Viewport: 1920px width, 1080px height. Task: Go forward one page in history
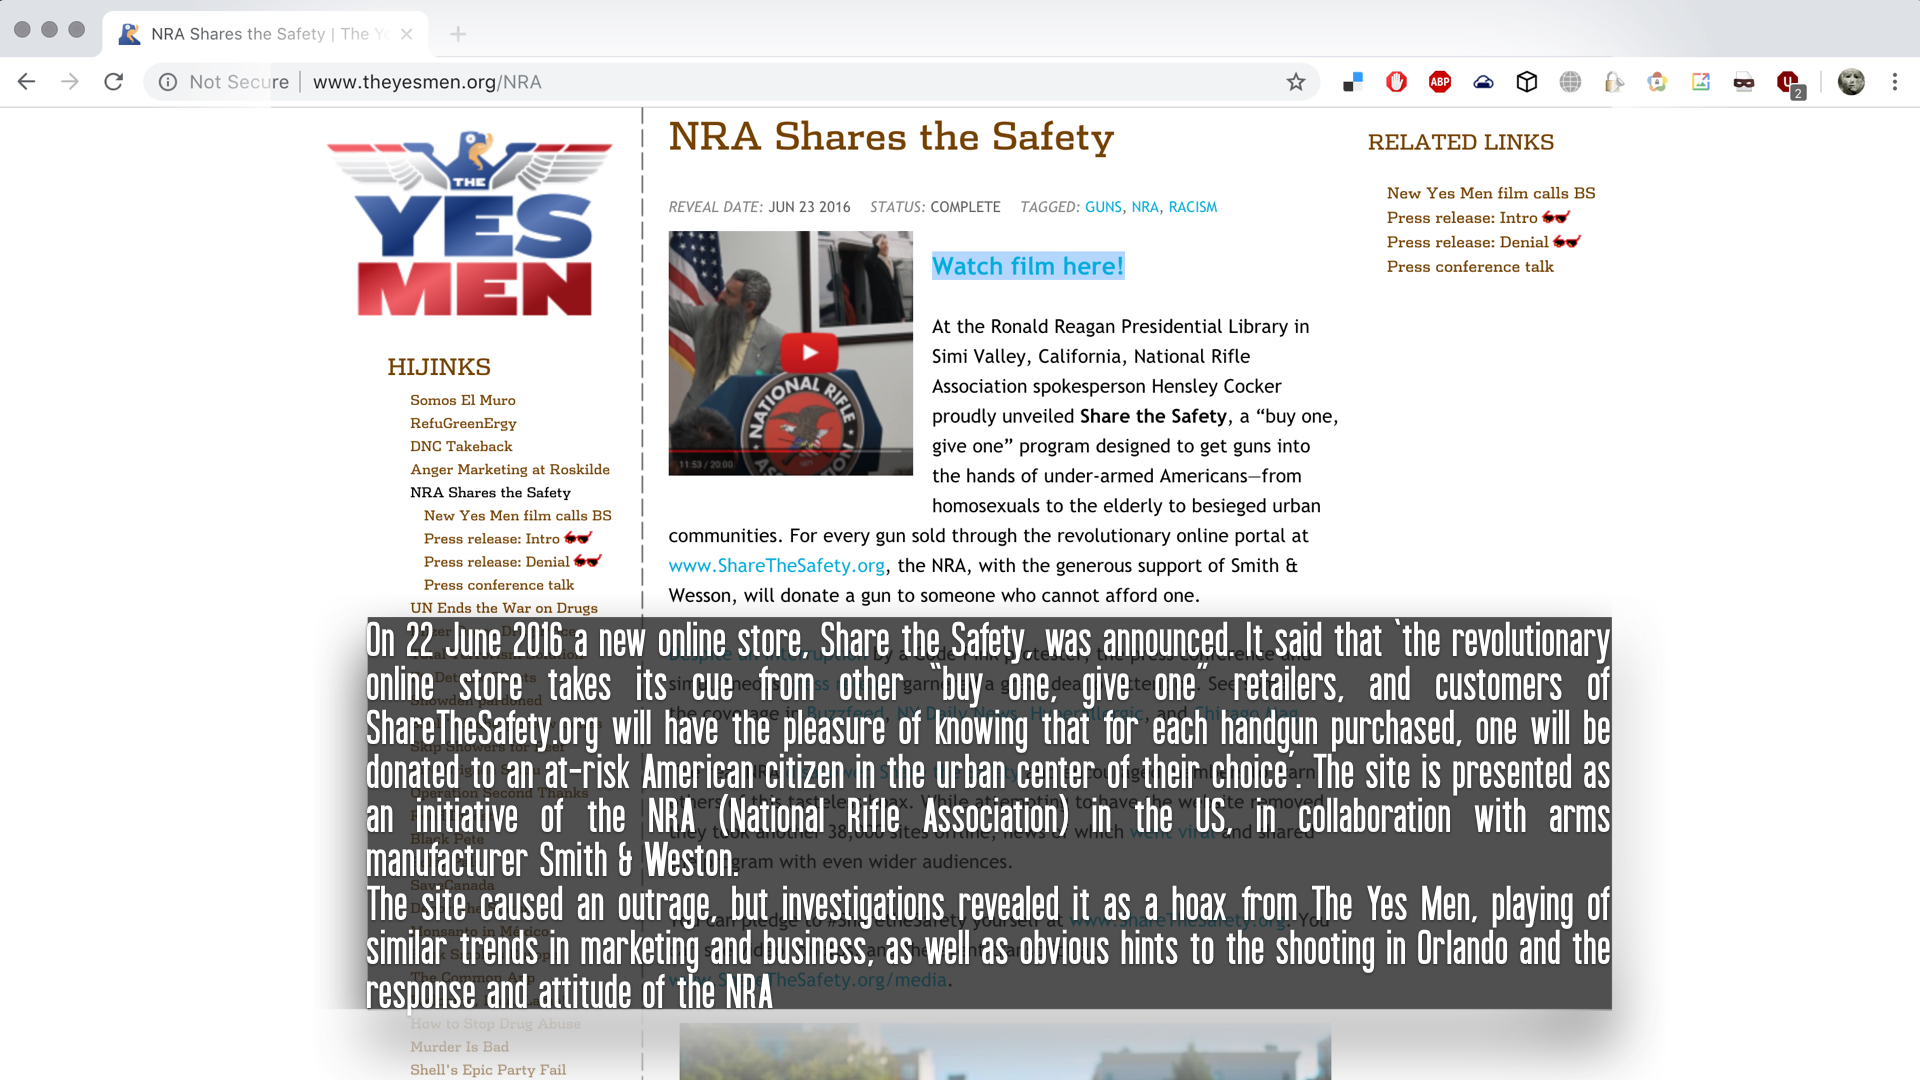click(70, 82)
